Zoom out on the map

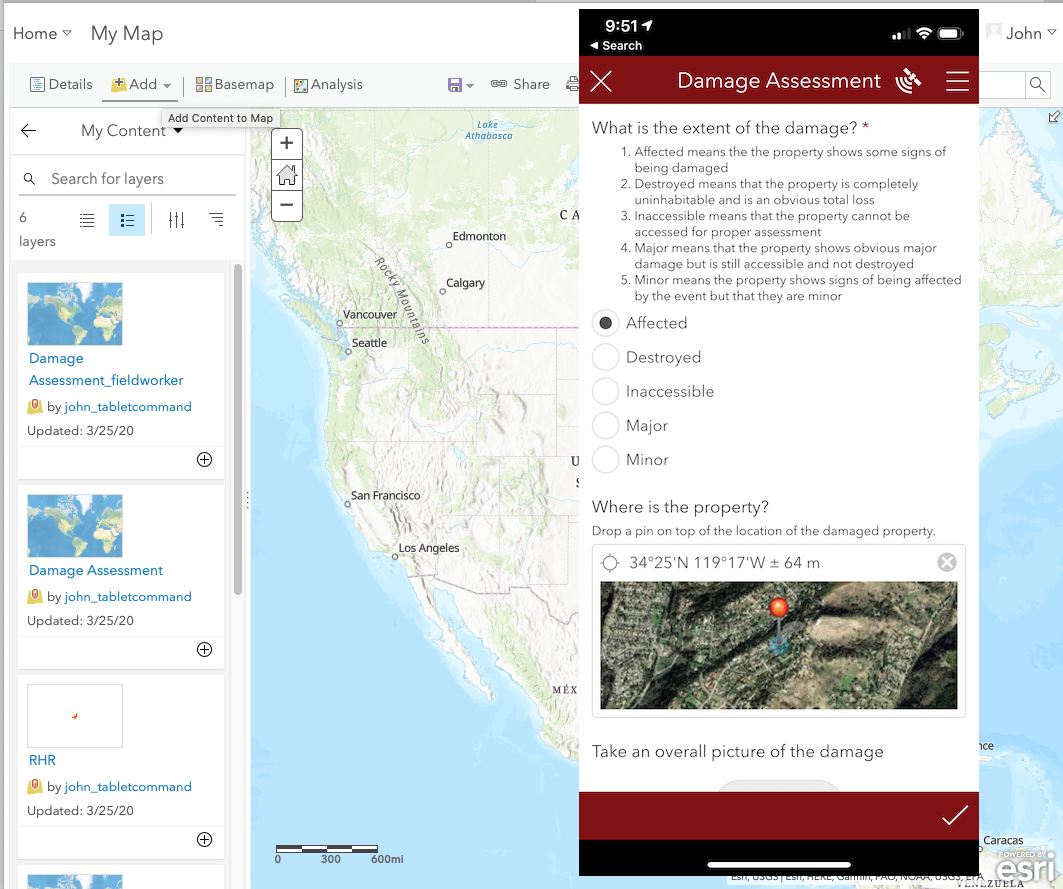point(287,206)
